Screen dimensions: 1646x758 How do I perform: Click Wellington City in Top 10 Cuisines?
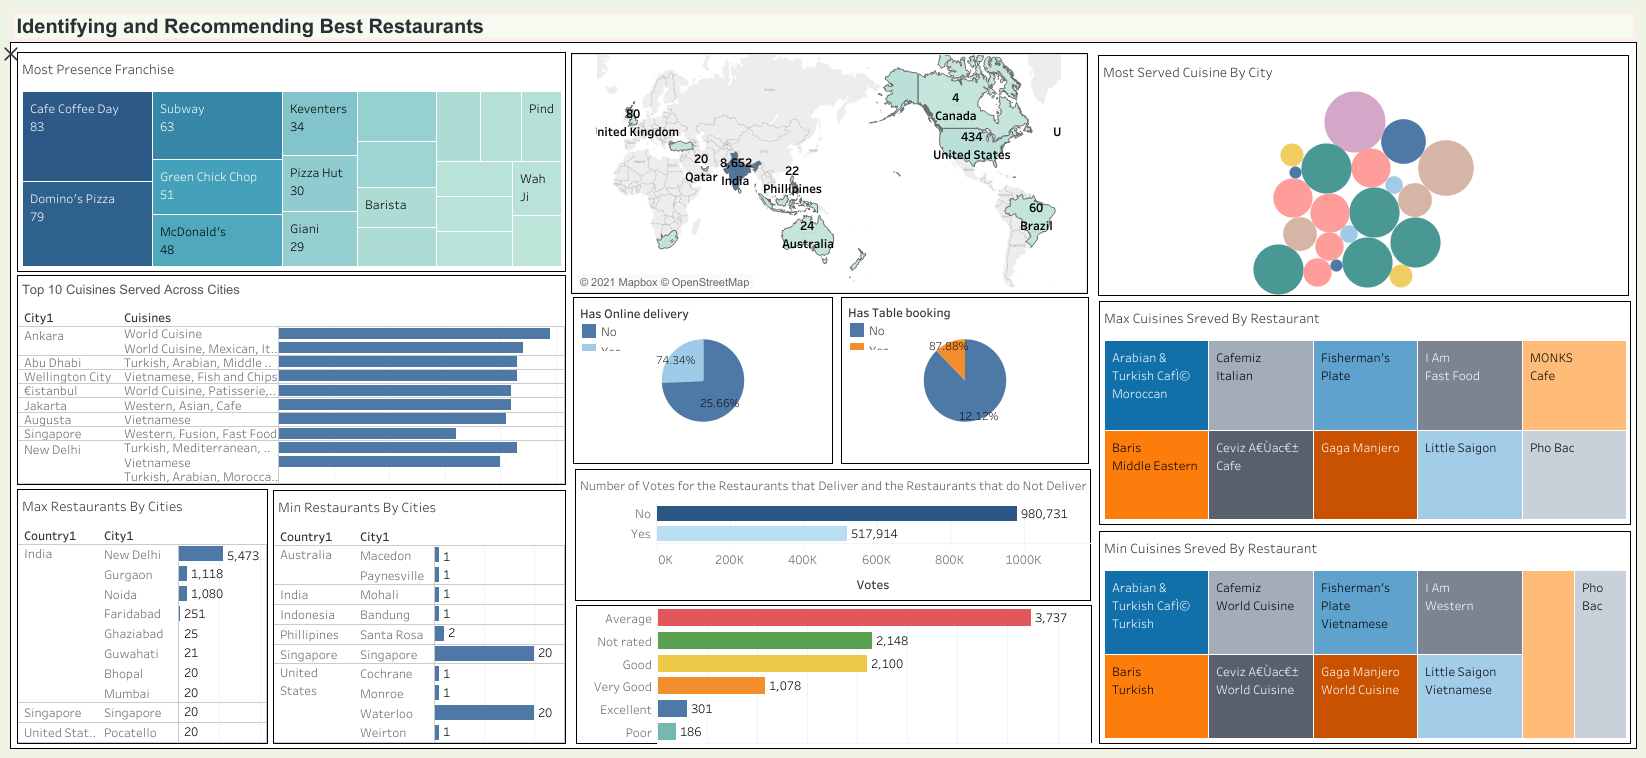pyautogui.click(x=68, y=377)
